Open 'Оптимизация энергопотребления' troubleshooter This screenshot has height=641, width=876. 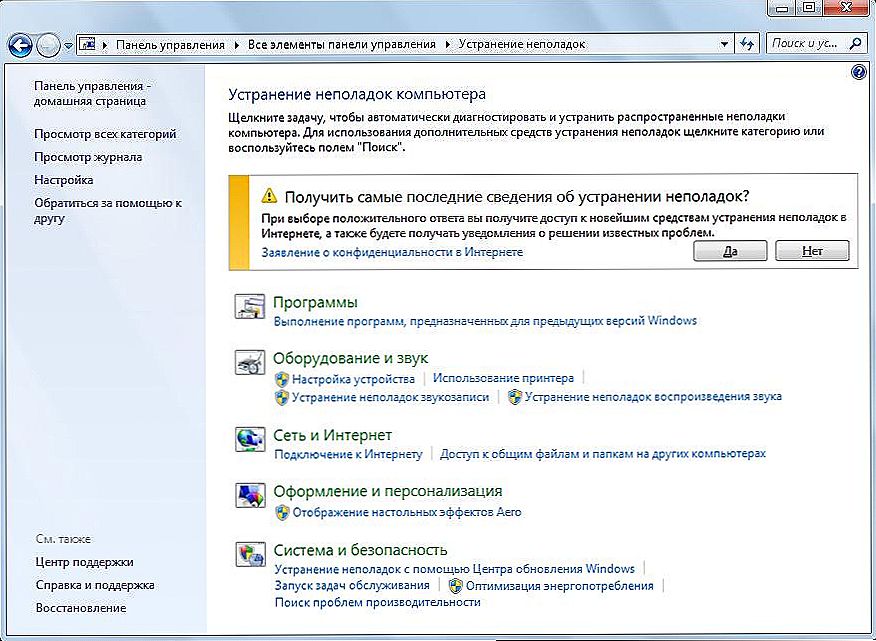(560, 586)
